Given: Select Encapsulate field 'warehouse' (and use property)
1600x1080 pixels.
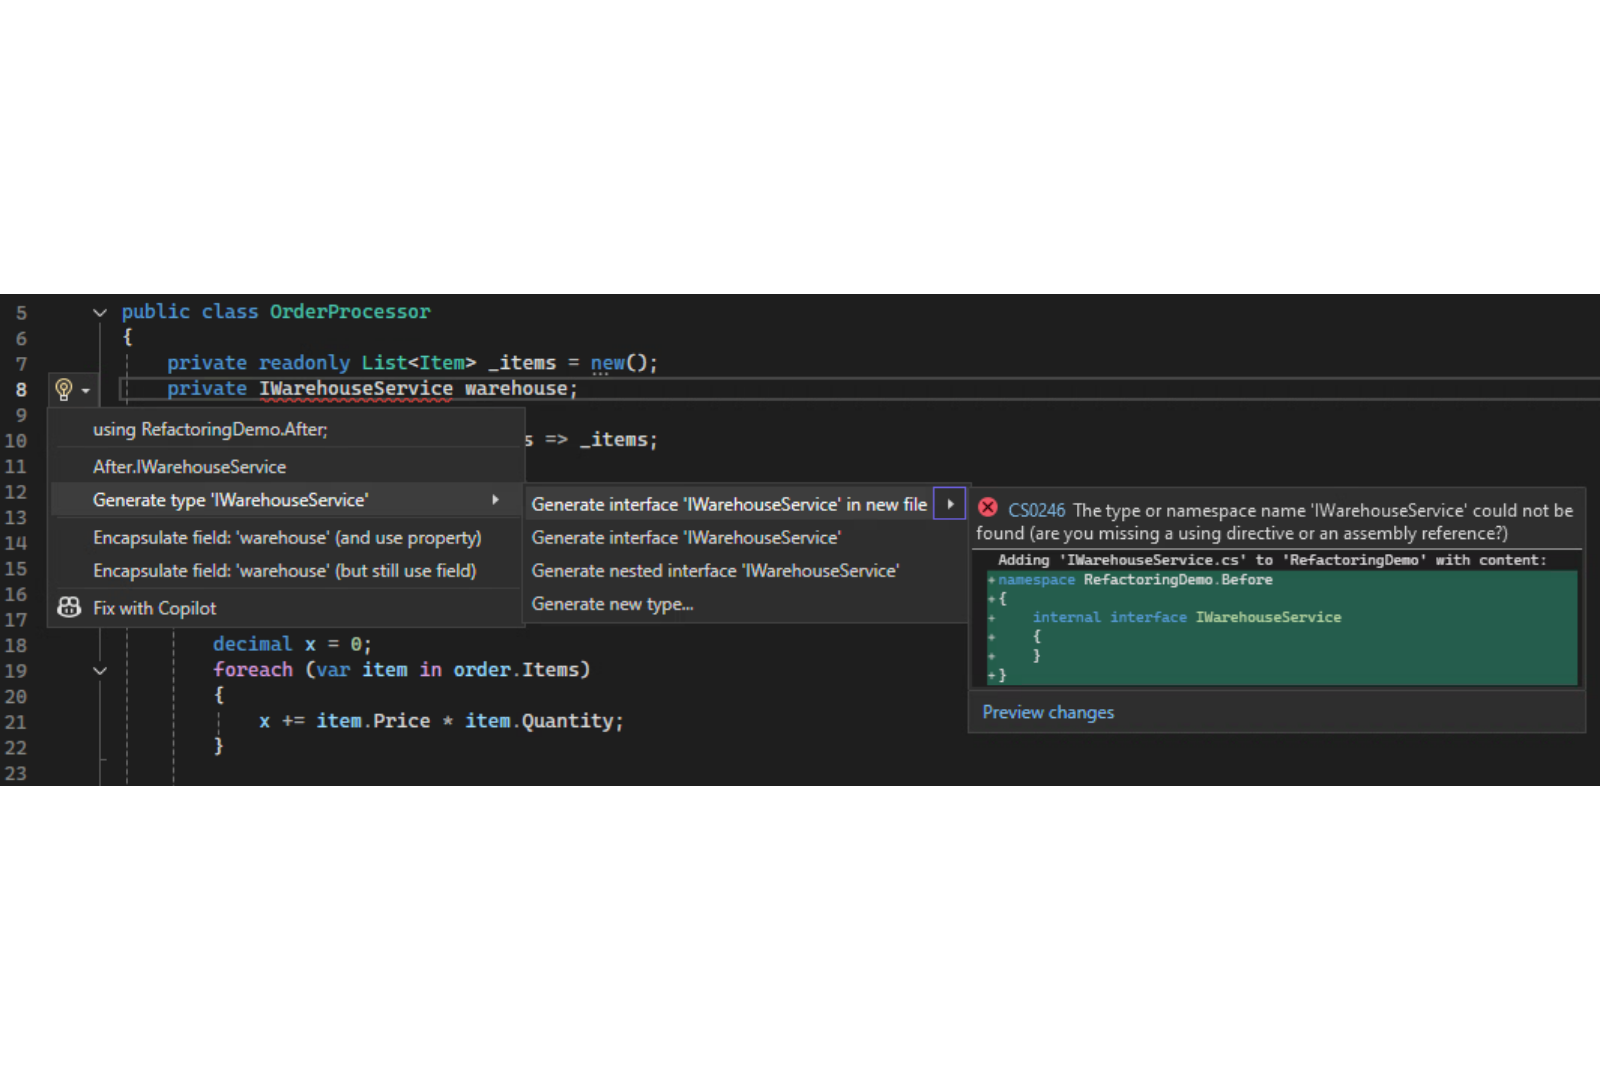Looking at the screenshot, I should pyautogui.click(x=287, y=538).
